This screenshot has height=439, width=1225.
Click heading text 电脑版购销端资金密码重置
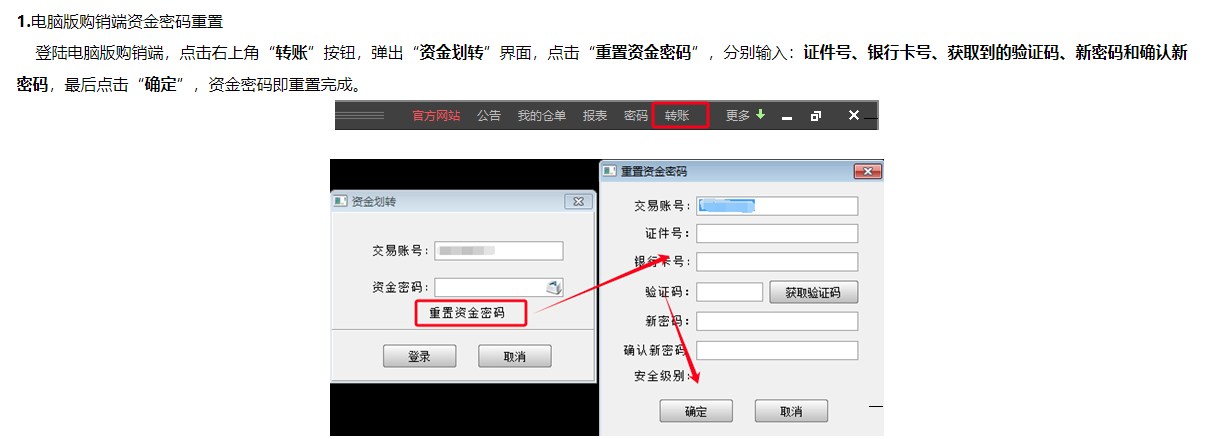[127, 21]
